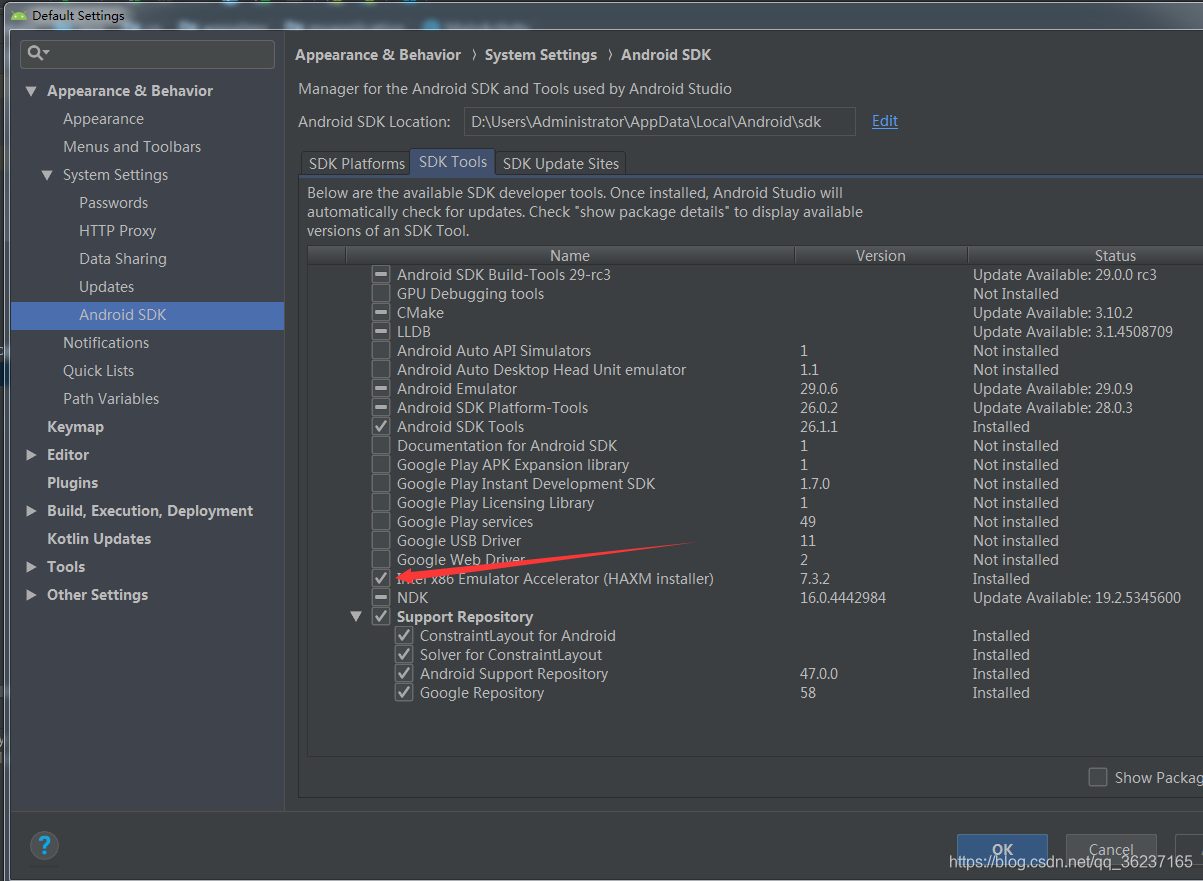Check Google Play APK Expansion library
The width and height of the screenshot is (1203, 881).
coord(381,464)
